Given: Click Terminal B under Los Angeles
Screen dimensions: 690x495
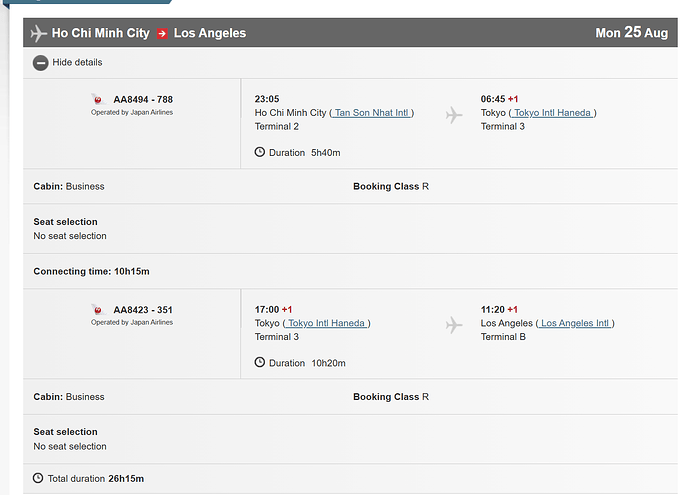Looking at the screenshot, I should pos(503,337).
